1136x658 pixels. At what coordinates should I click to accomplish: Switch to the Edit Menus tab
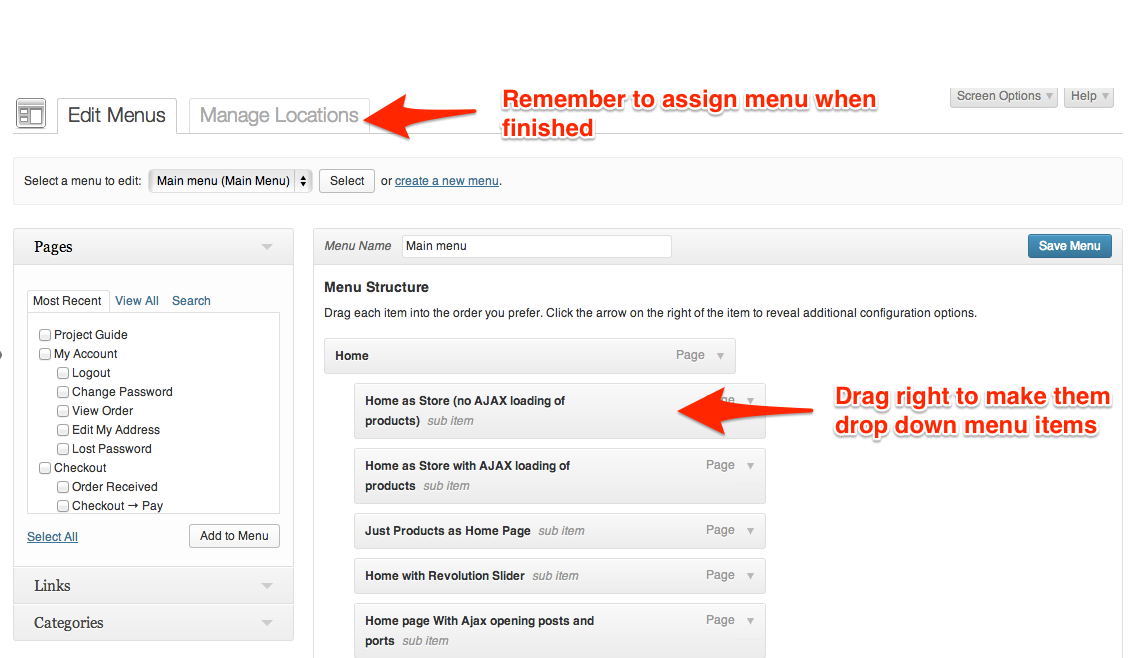coord(117,115)
